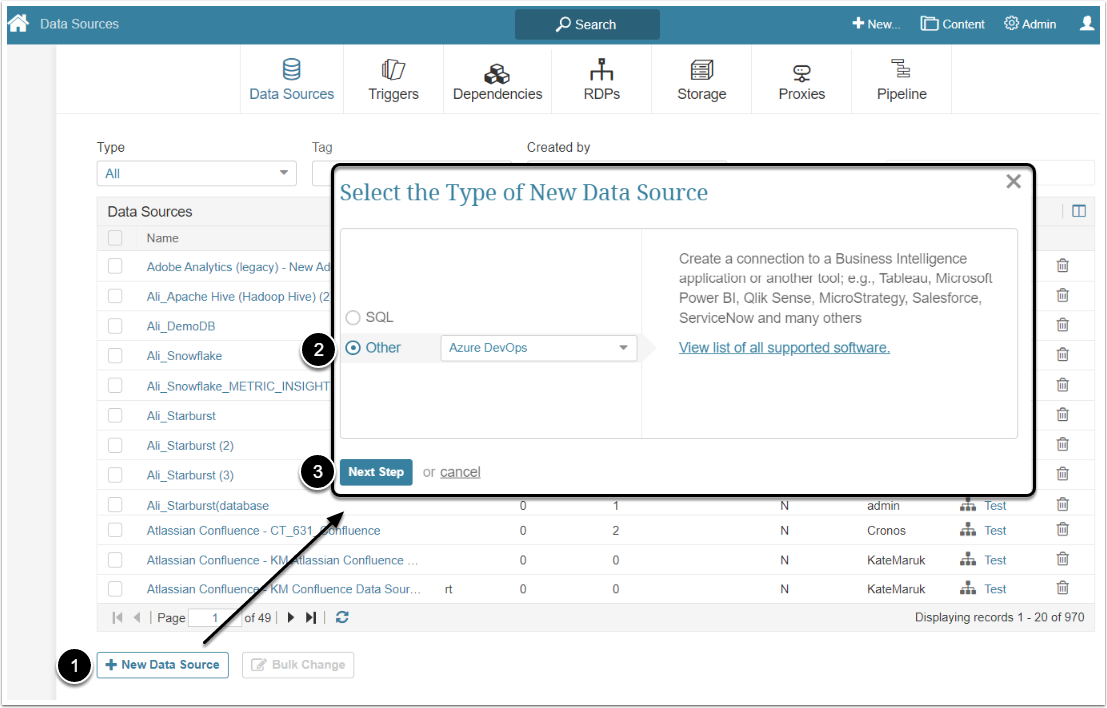Image resolution: width=1107 pixels, height=708 pixels.
Task: Open the list of all supported software link
Action: [784, 348]
